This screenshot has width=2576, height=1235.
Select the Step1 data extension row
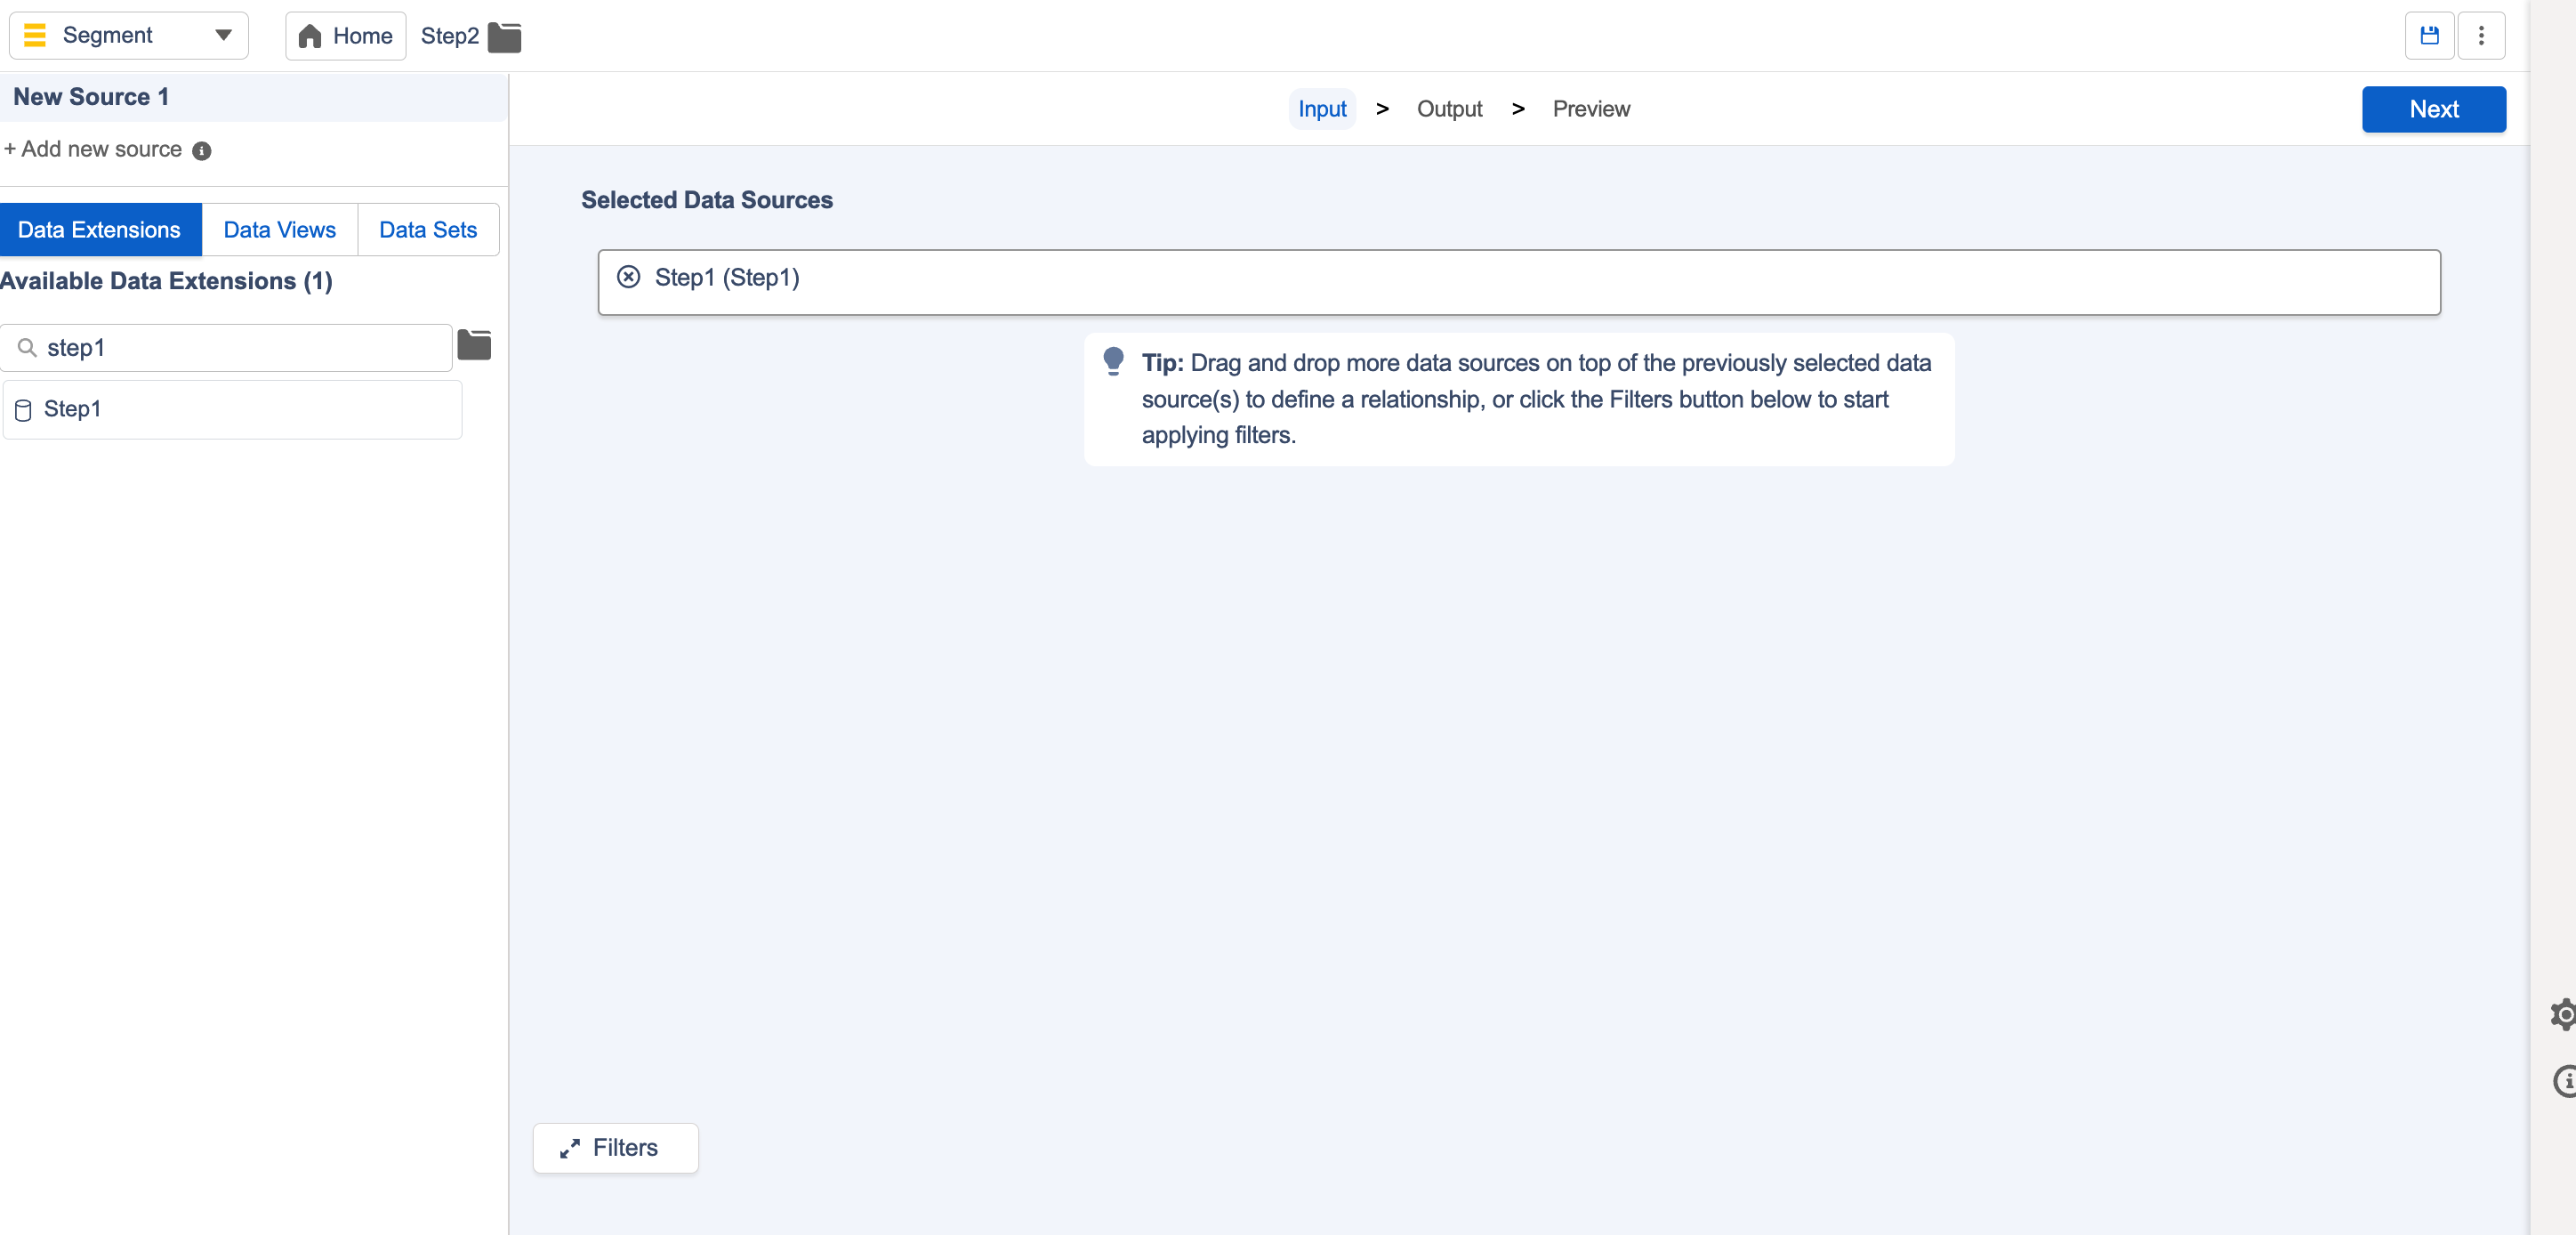232,409
